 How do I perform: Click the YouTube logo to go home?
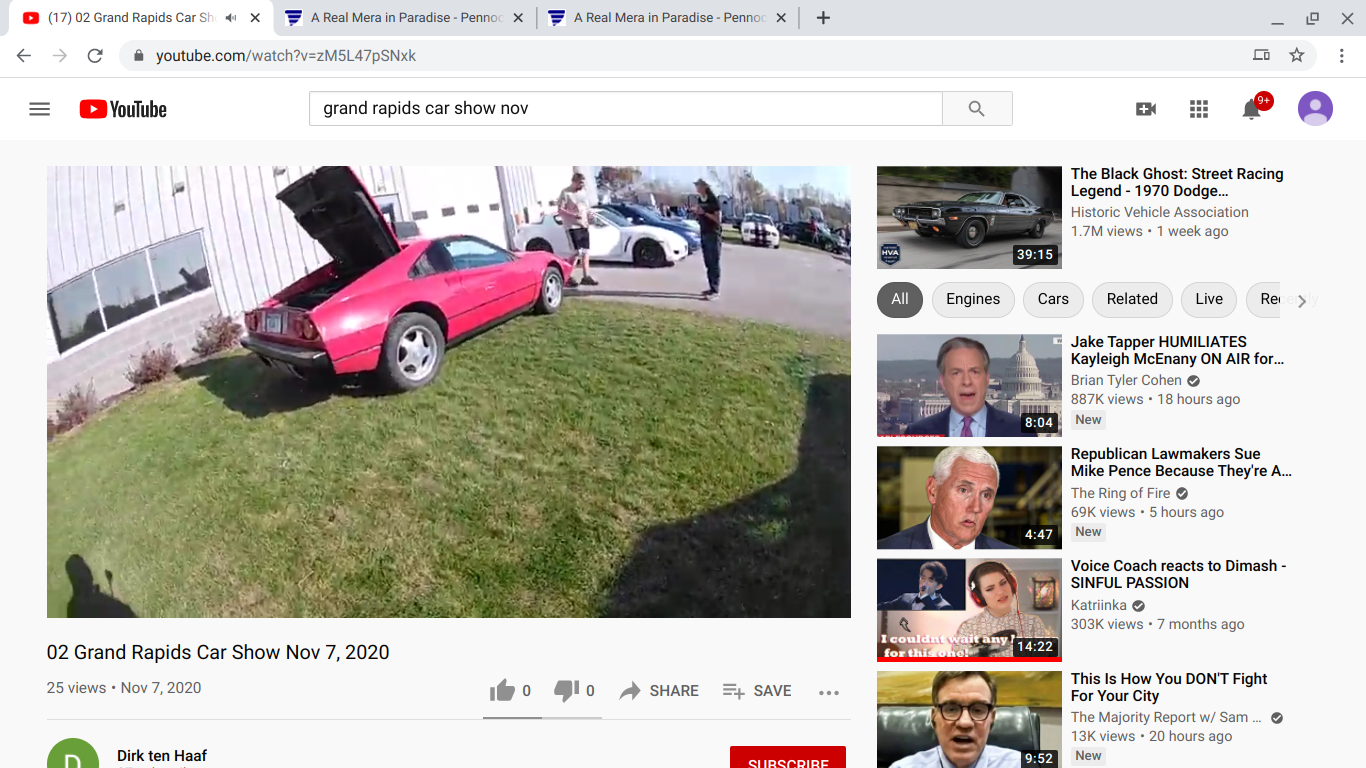(x=123, y=109)
